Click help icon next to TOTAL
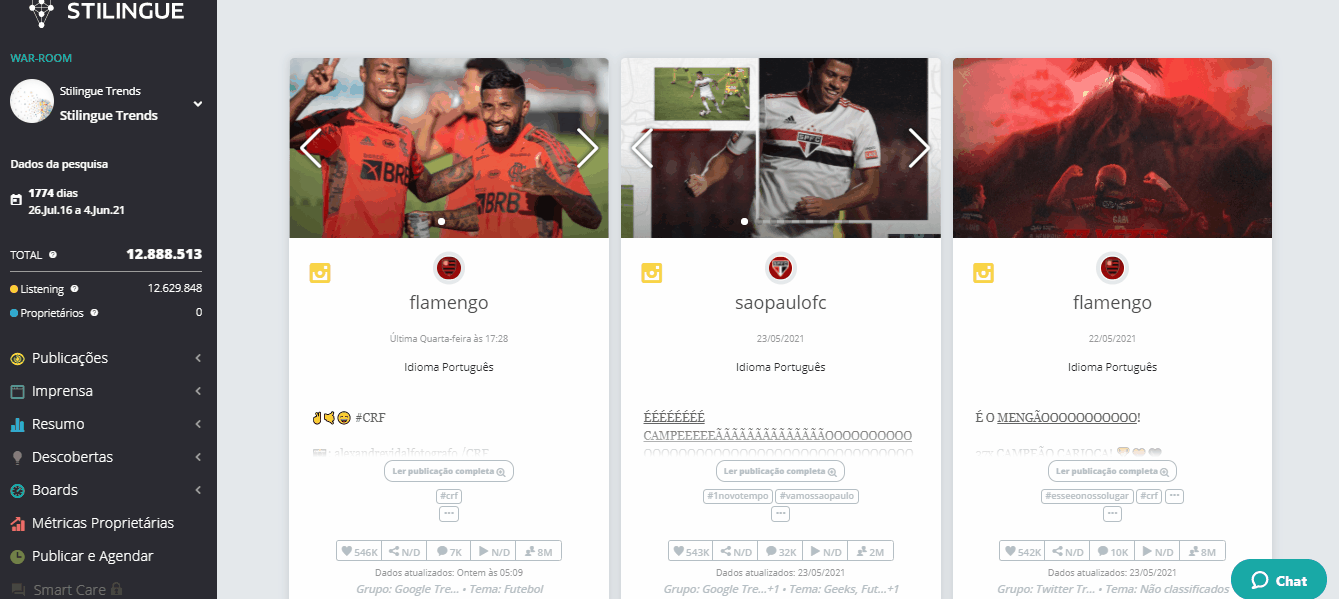Image resolution: width=1339 pixels, height=599 pixels. click(53, 255)
